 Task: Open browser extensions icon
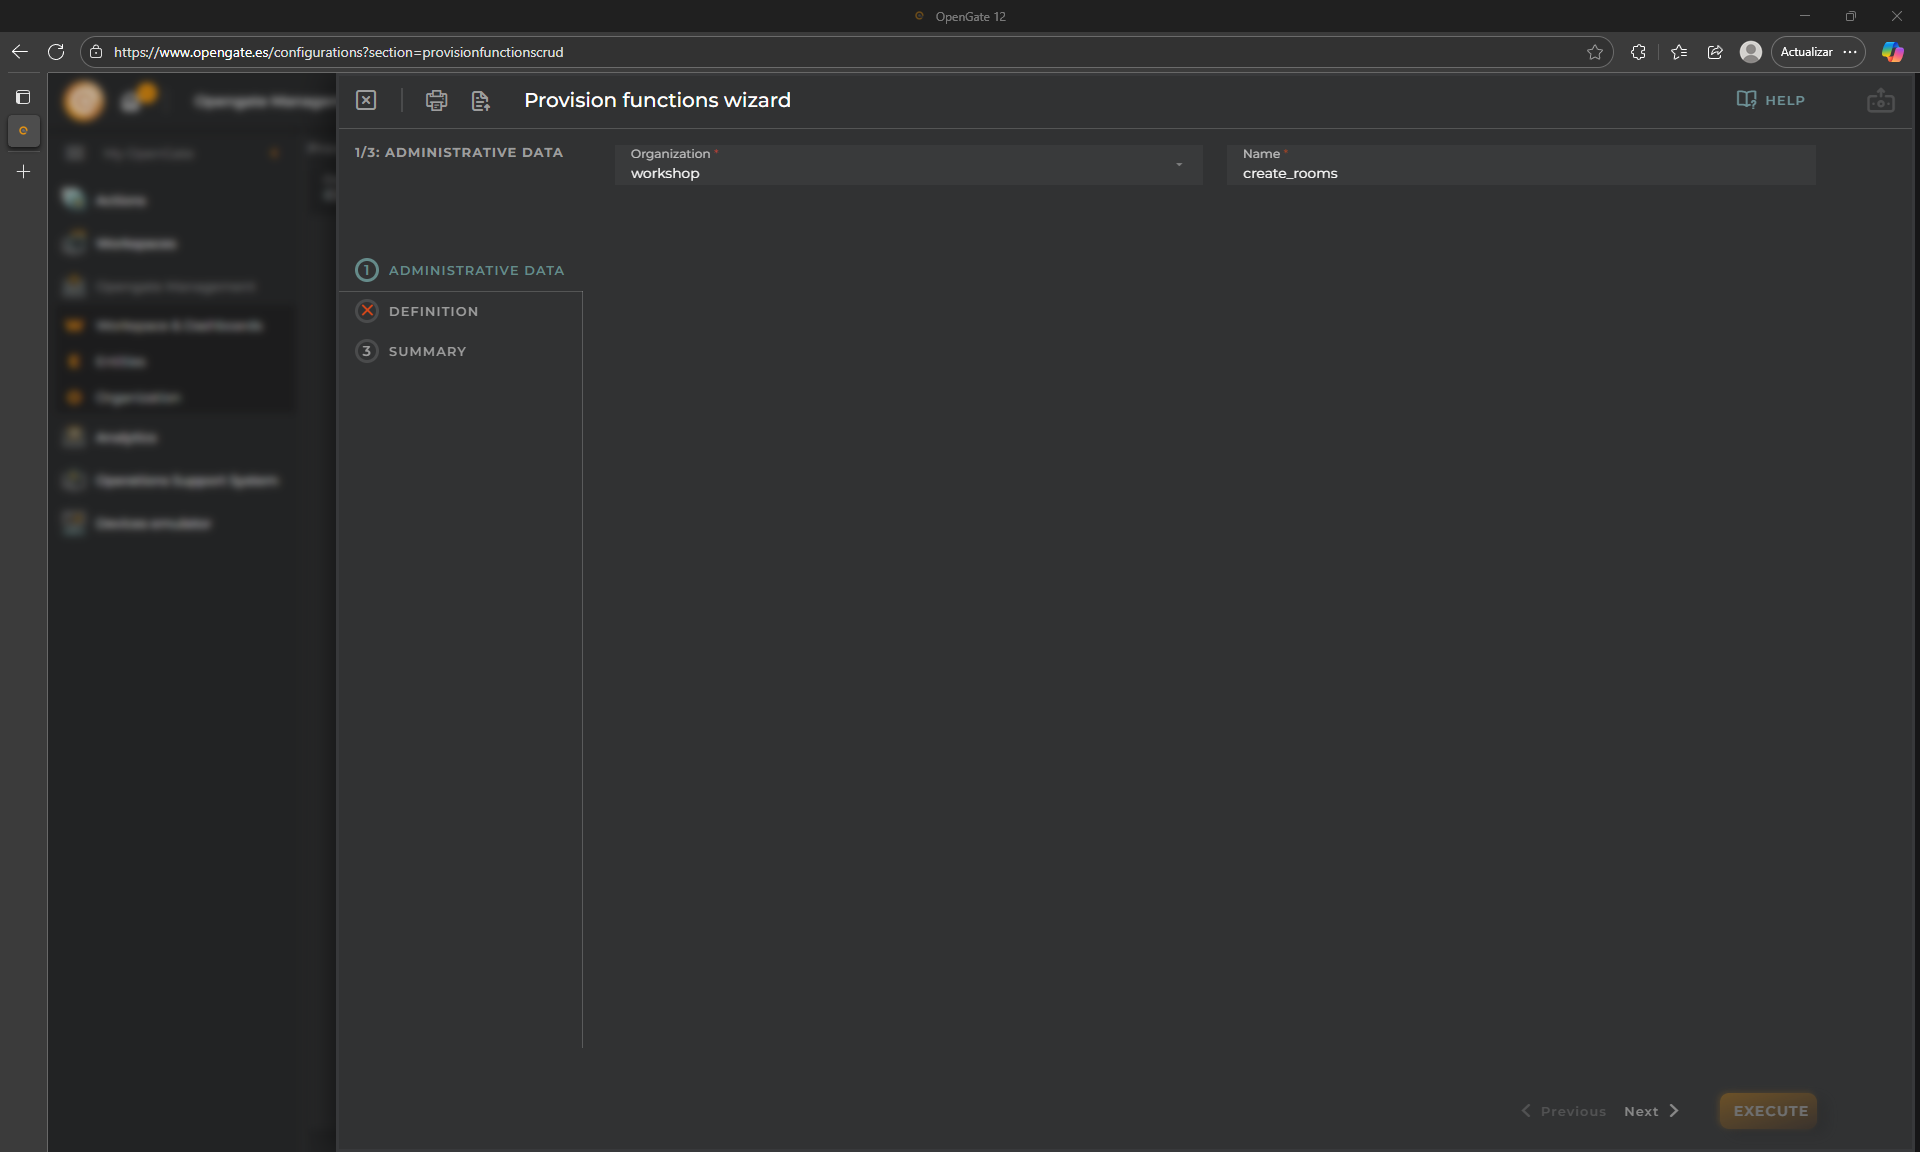[1638, 52]
